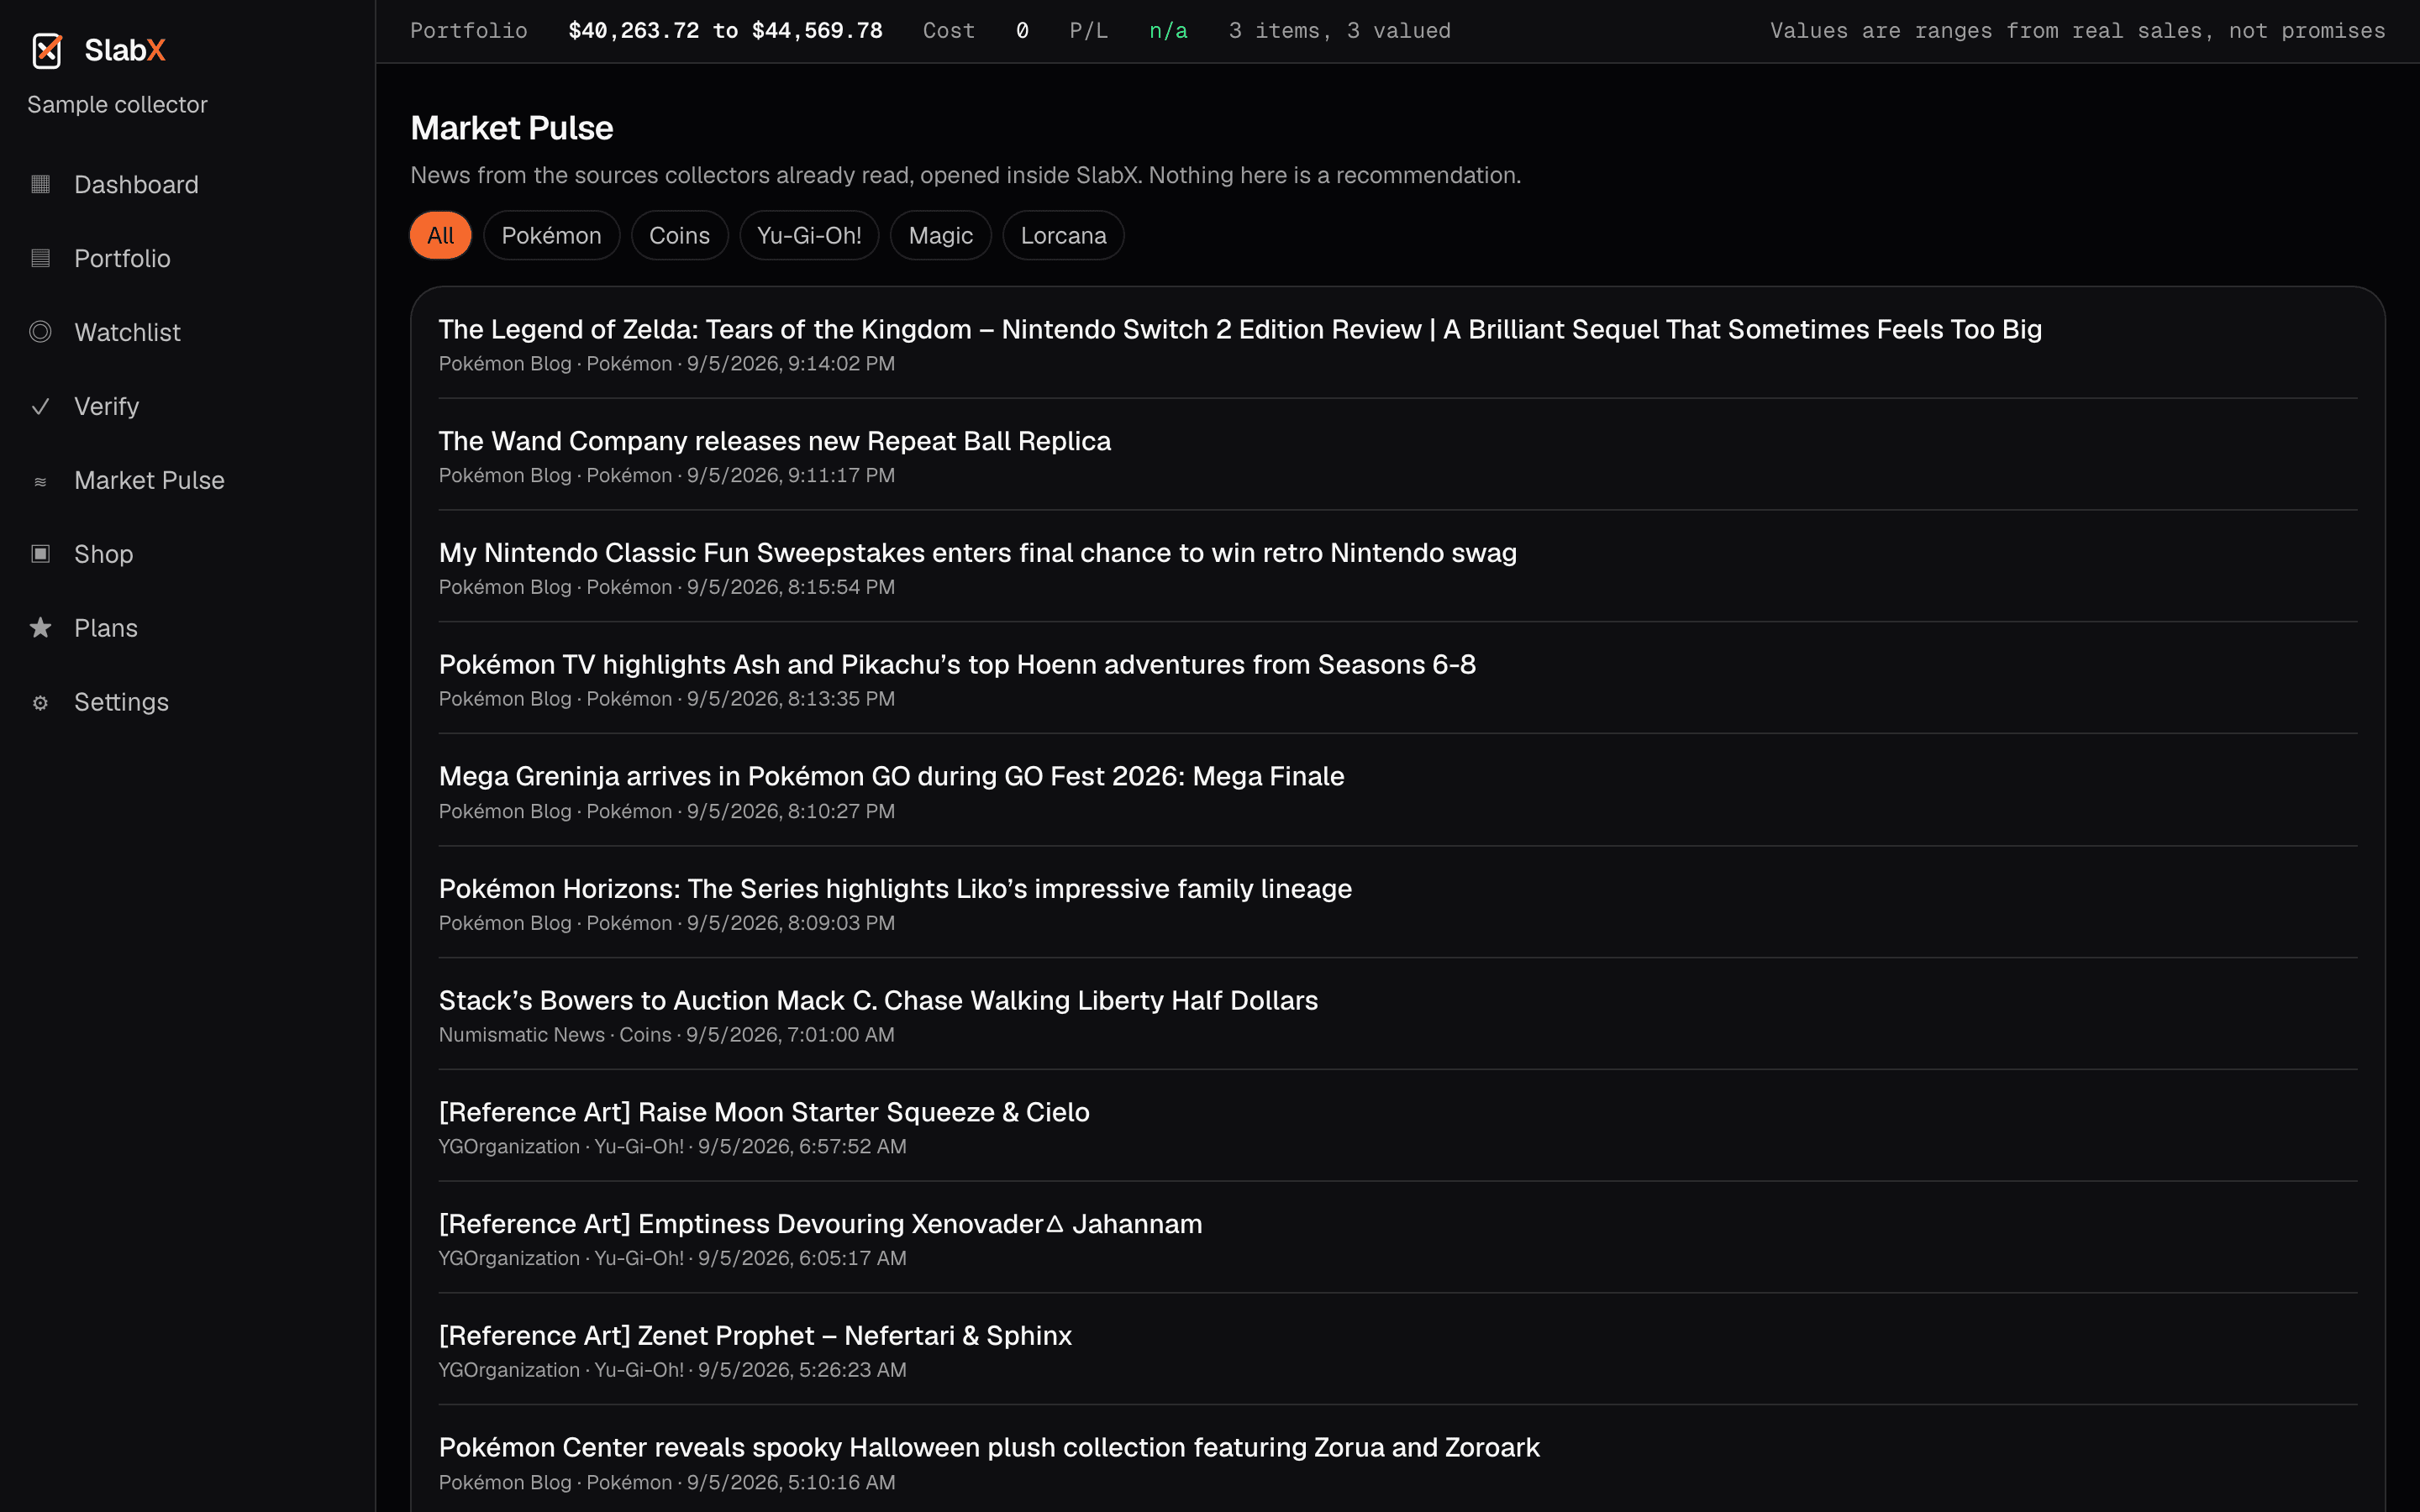Click the SlabX logo icon
Viewport: 2420px width, 1512px height.
(46, 50)
